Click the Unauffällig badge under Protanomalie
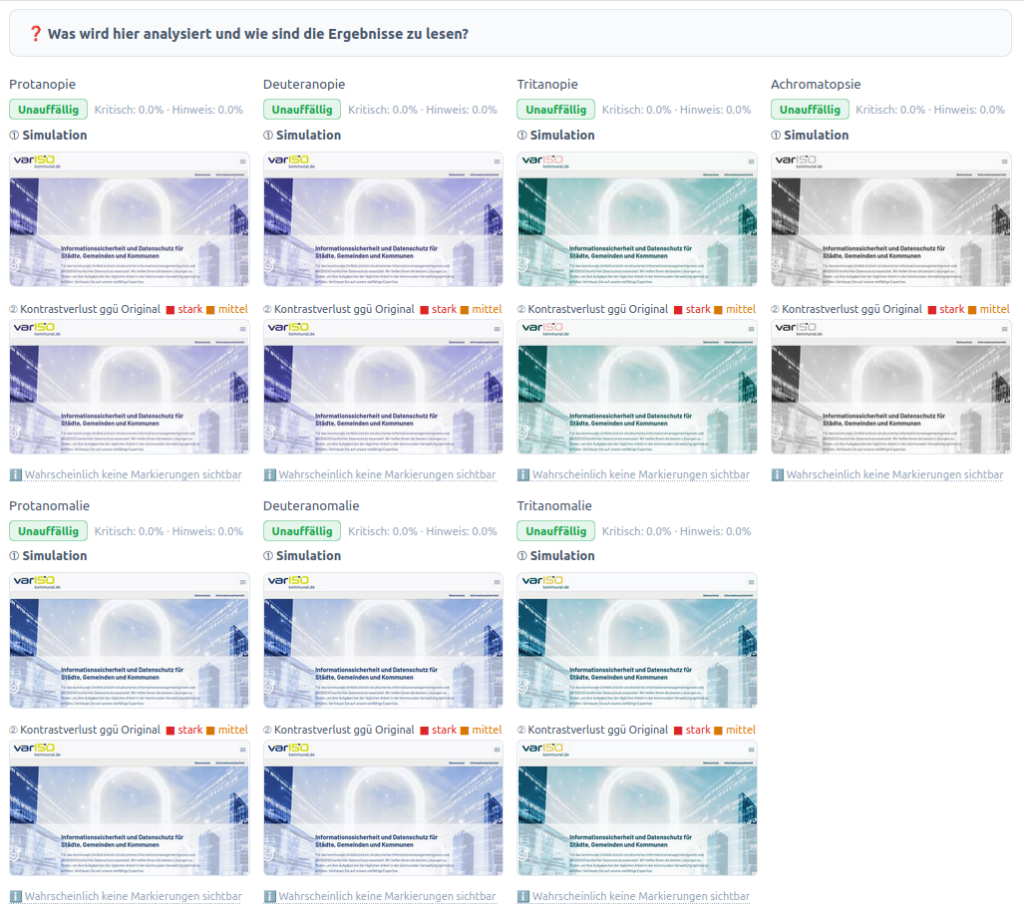The image size is (1024, 913). [x=48, y=531]
